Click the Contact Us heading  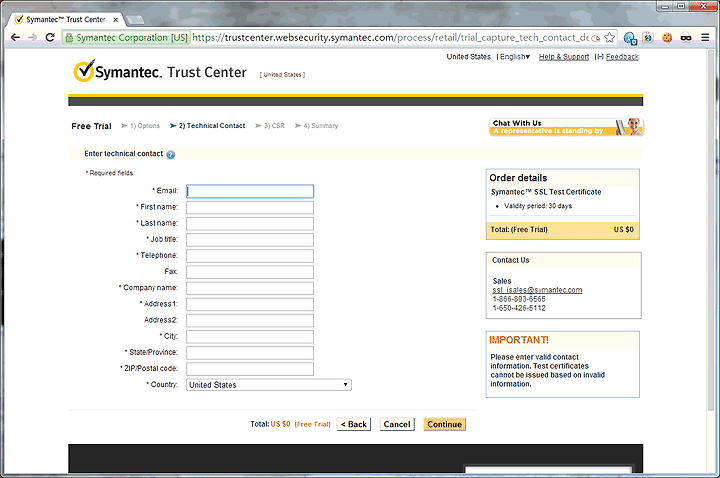tap(511, 260)
